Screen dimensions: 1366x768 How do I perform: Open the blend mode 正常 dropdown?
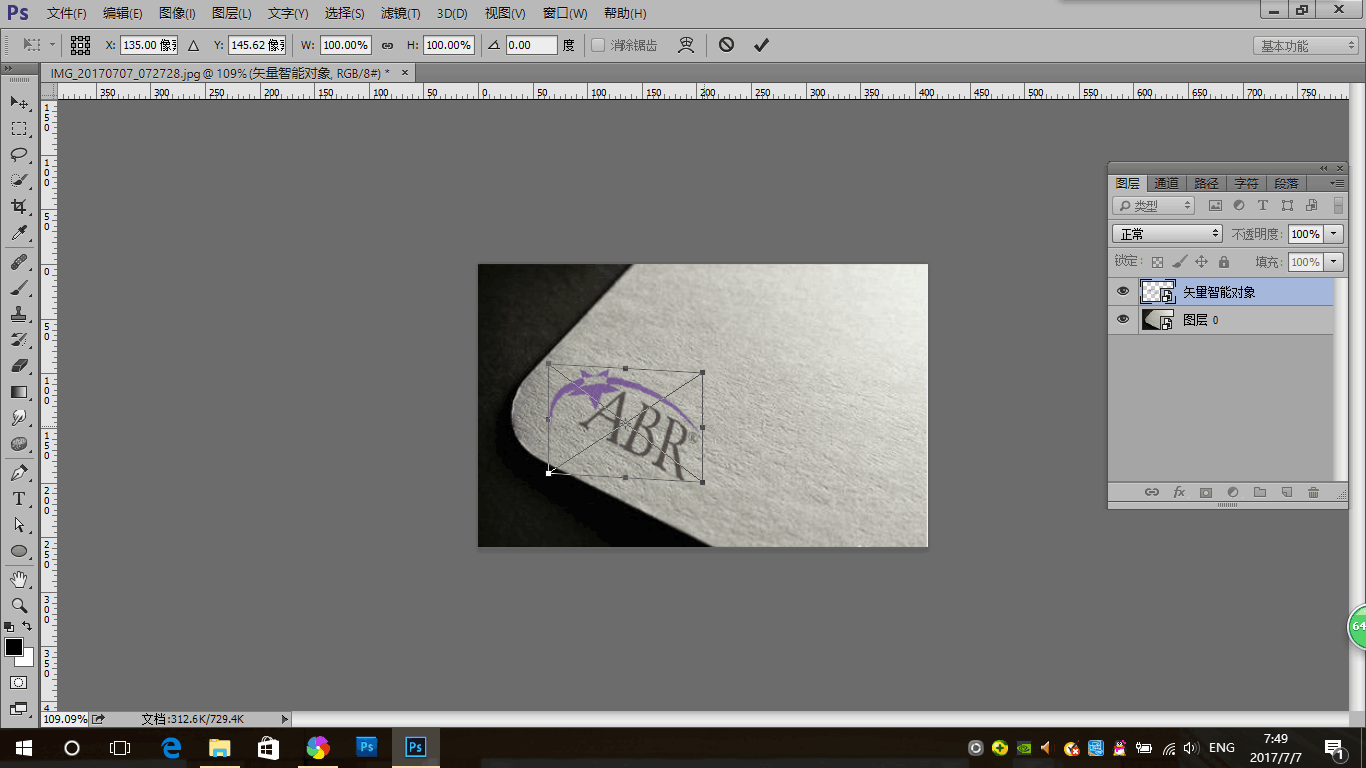(x=1167, y=234)
